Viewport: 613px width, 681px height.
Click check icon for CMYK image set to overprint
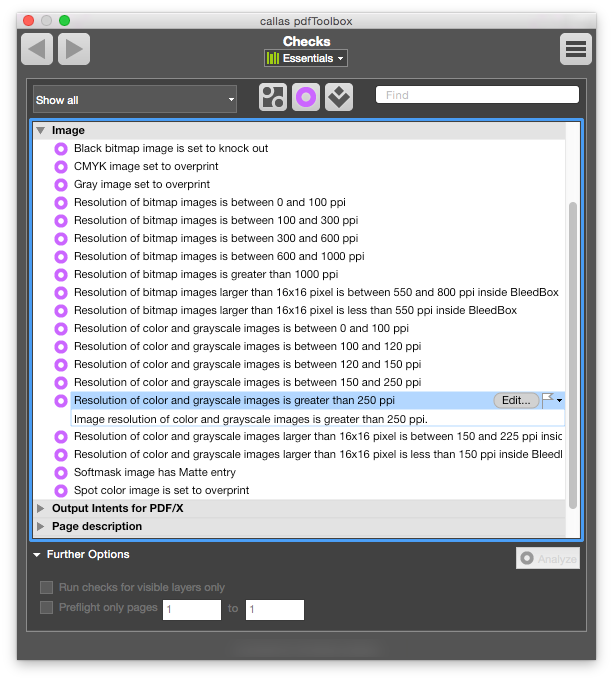pos(61,167)
